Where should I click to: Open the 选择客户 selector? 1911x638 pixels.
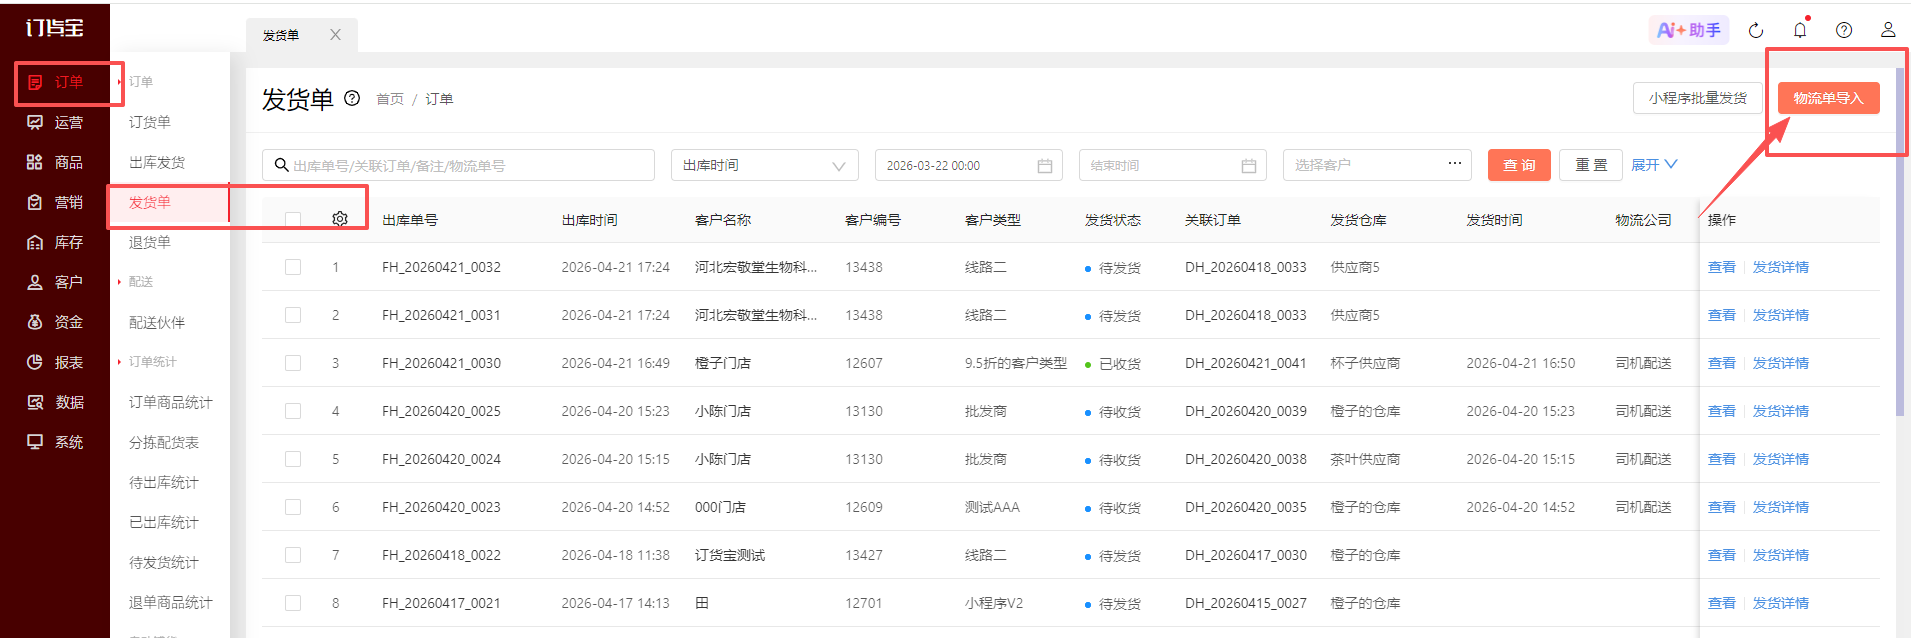(x=1377, y=165)
